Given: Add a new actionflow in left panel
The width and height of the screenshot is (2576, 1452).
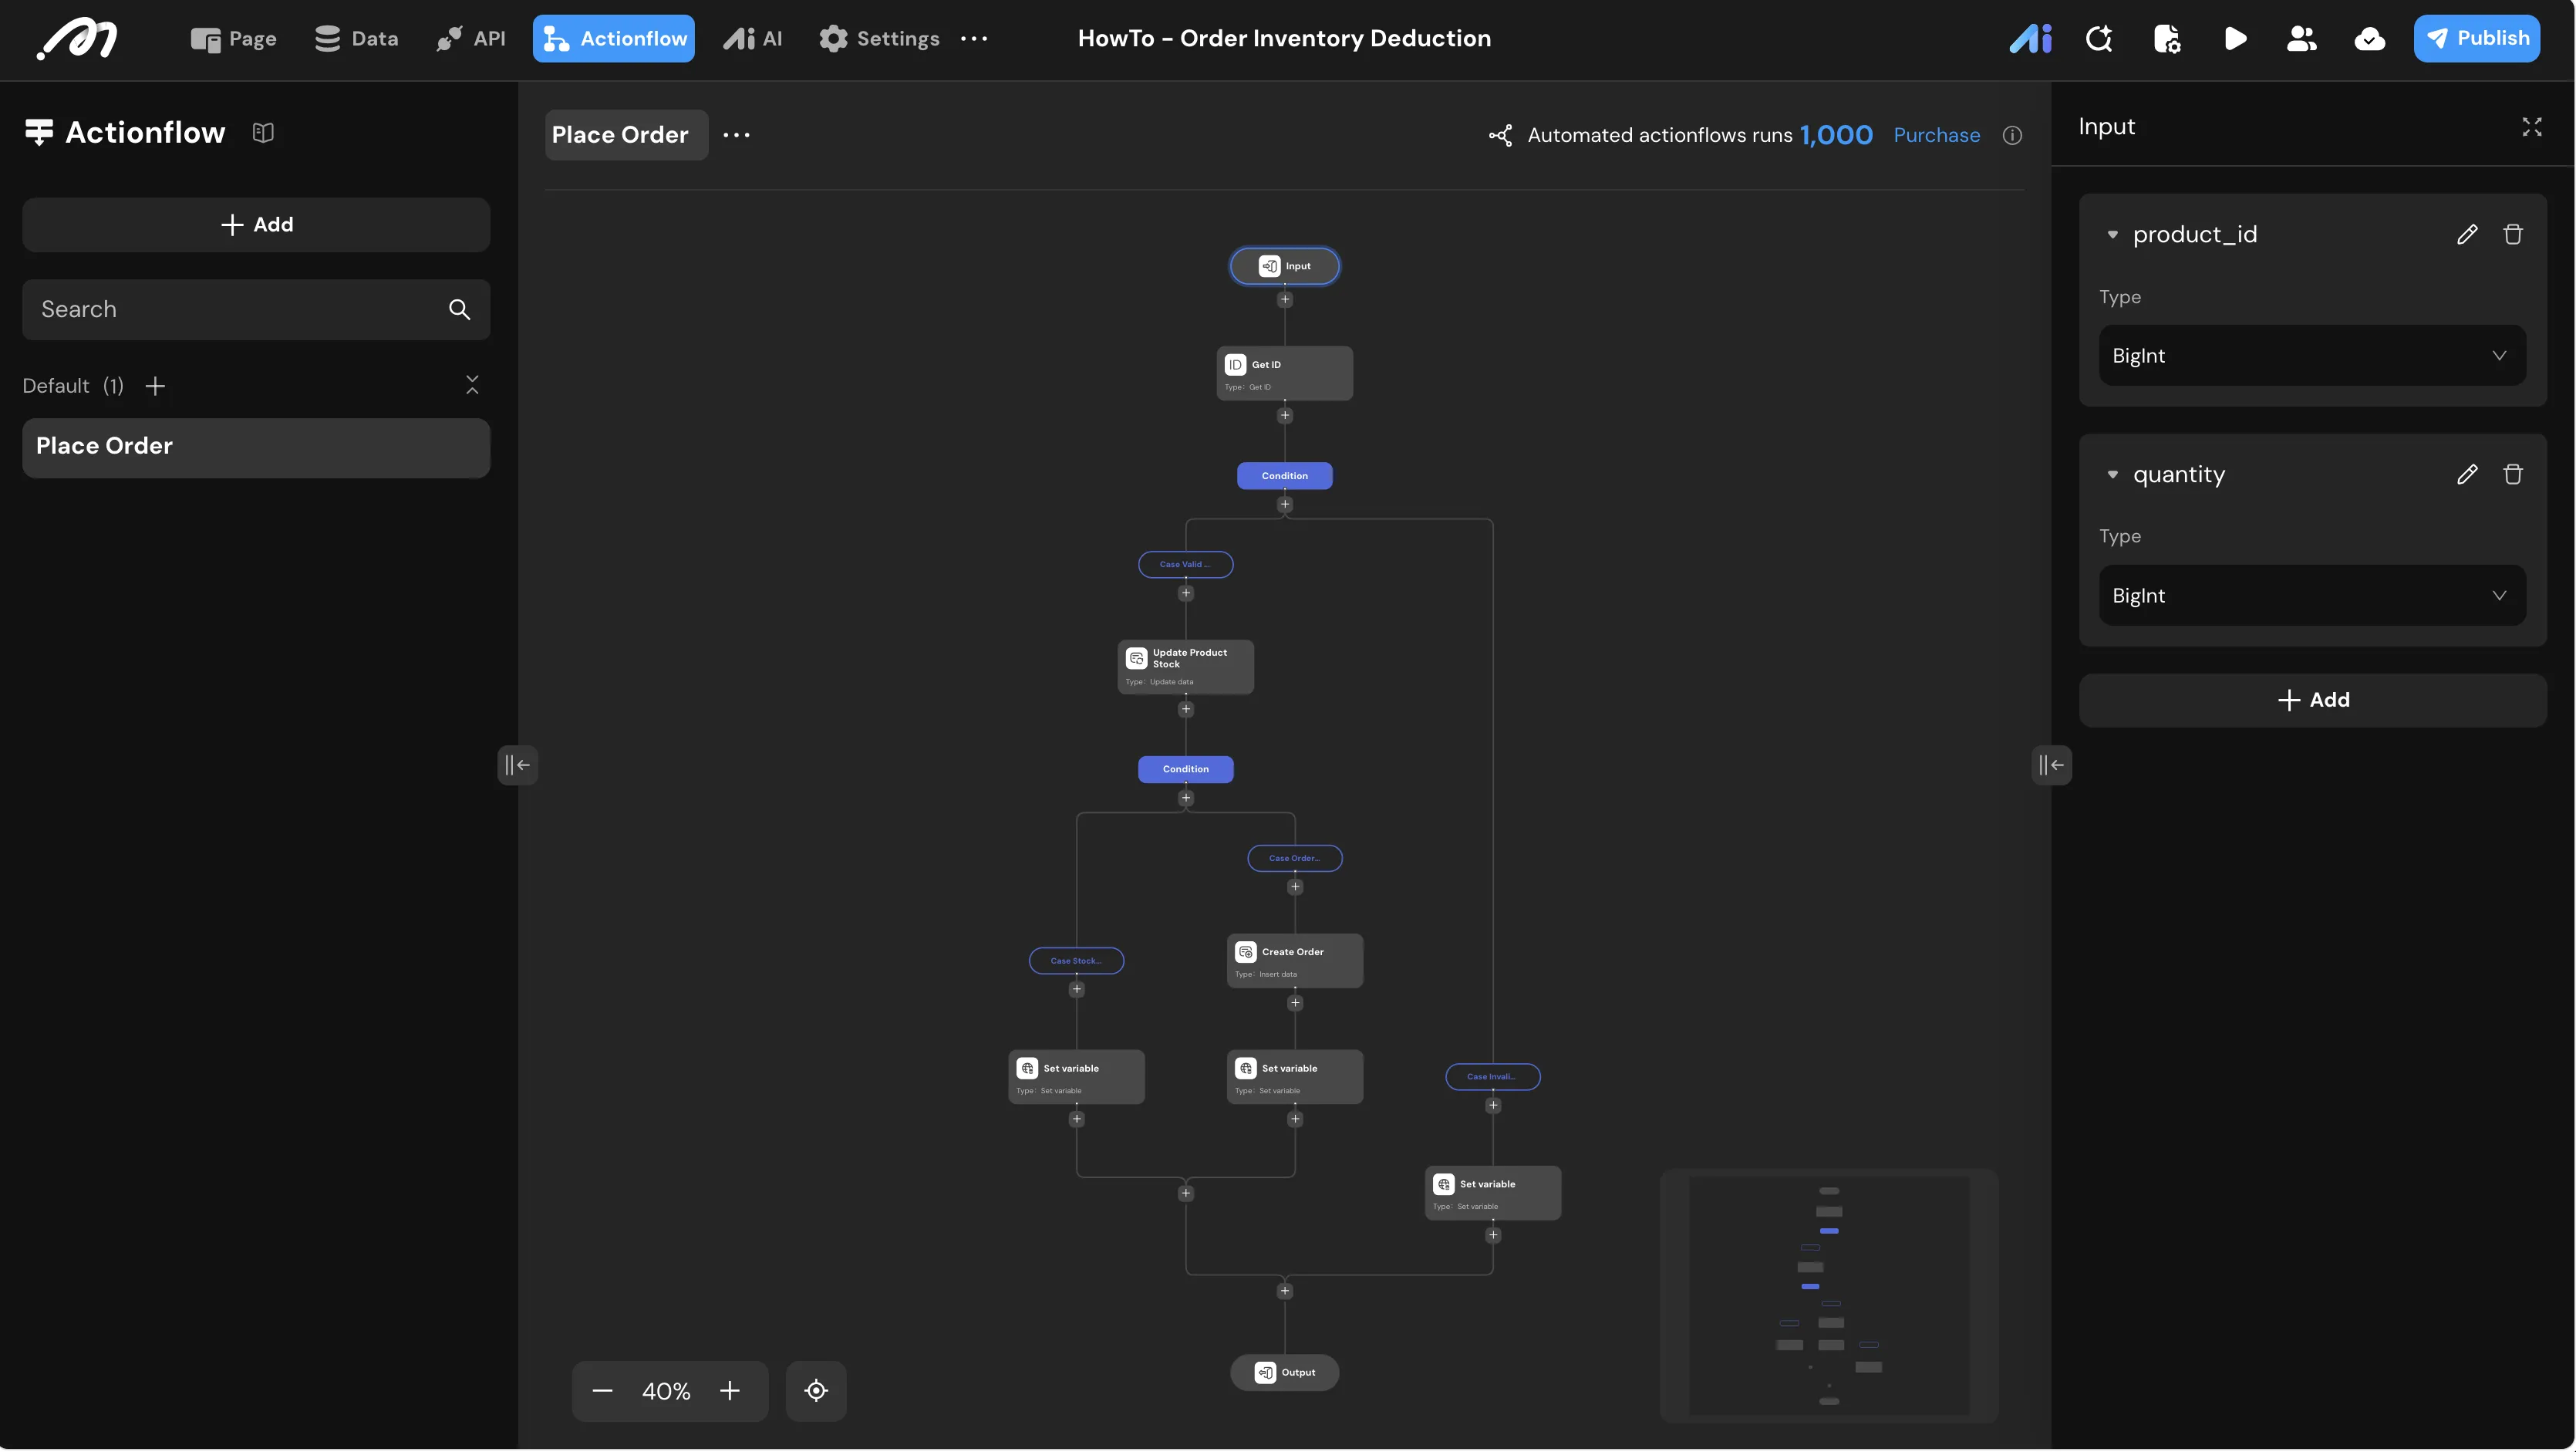Looking at the screenshot, I should pos(256,225).
